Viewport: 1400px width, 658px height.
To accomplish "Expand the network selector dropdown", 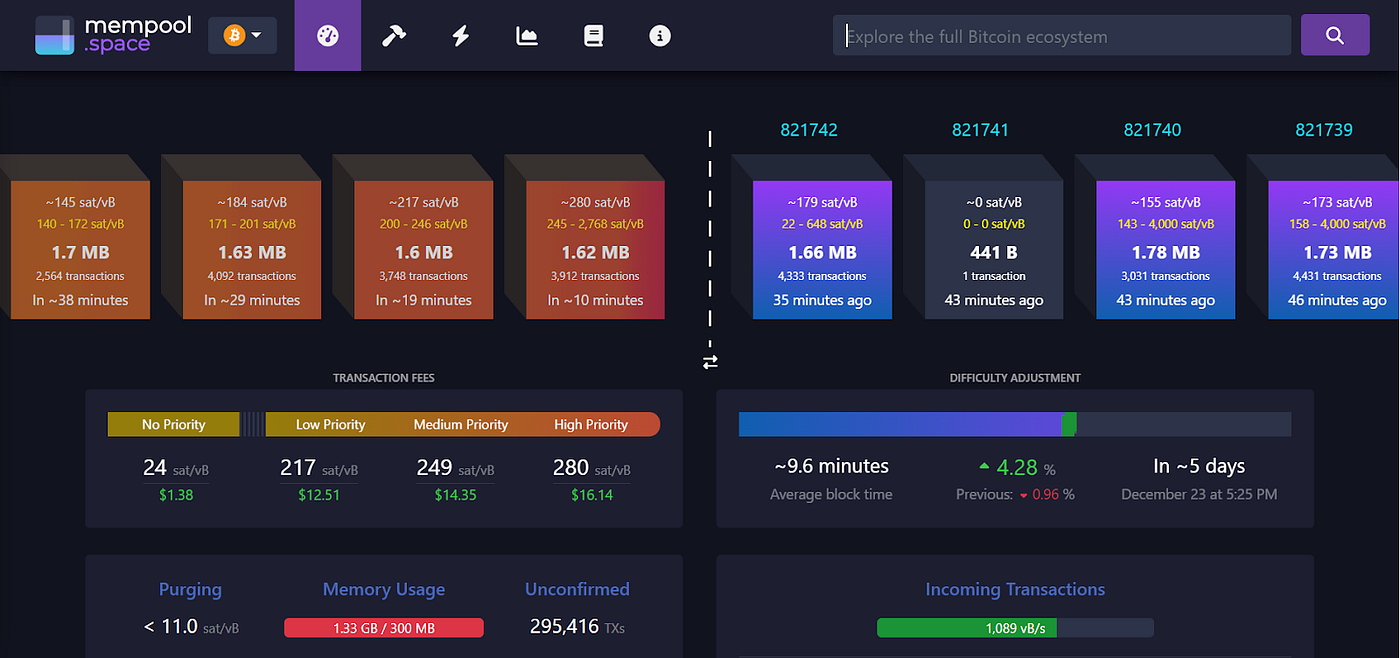I will 254,34.
